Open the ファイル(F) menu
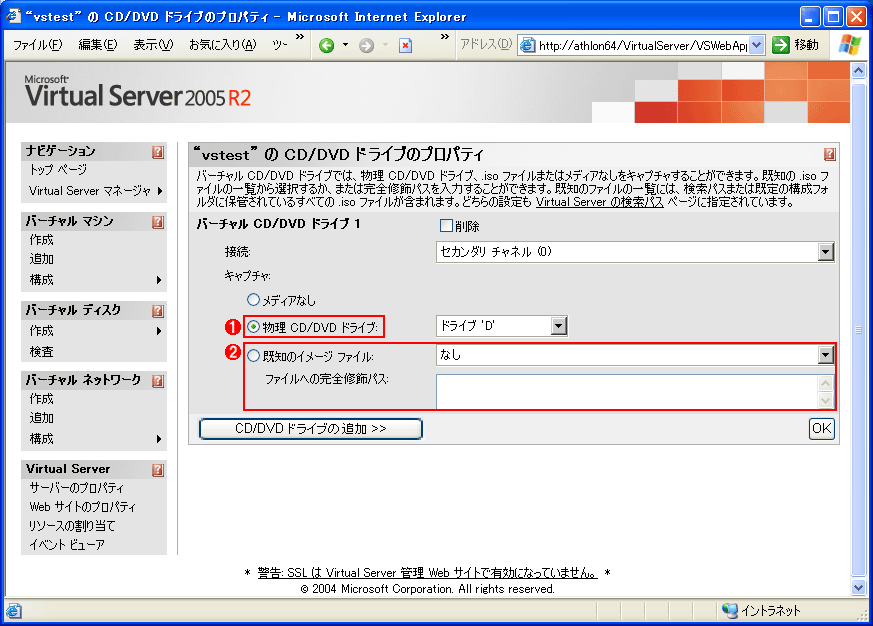 (37, 45)
